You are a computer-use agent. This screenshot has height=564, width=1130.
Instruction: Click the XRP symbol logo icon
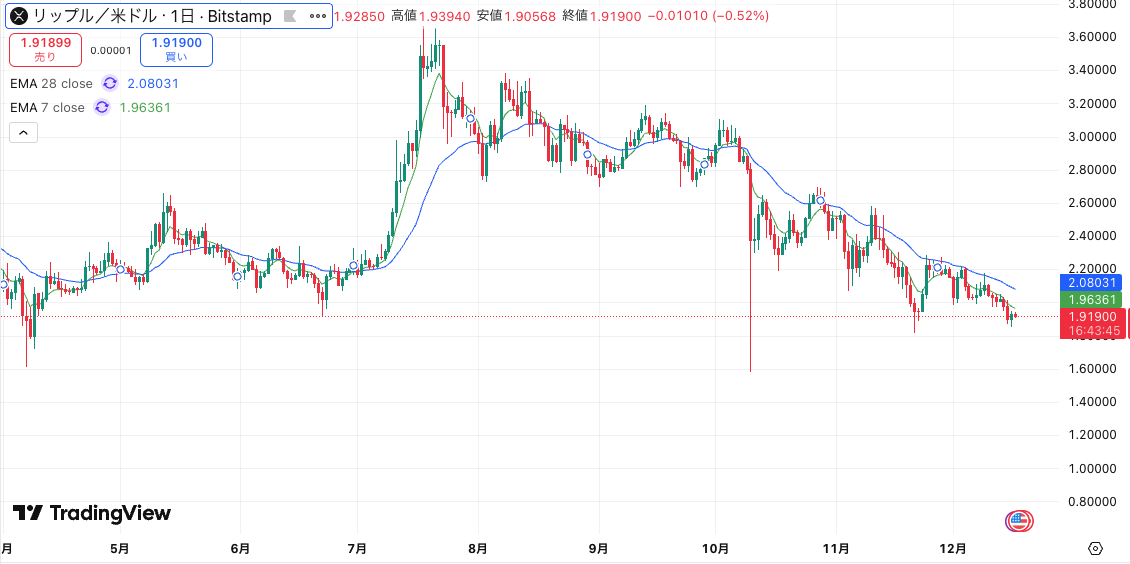tap(18, 16)
